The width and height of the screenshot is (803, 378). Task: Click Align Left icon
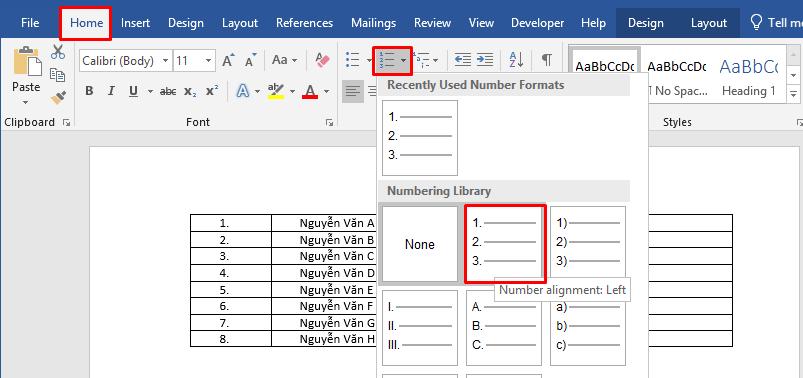point(352,91)
